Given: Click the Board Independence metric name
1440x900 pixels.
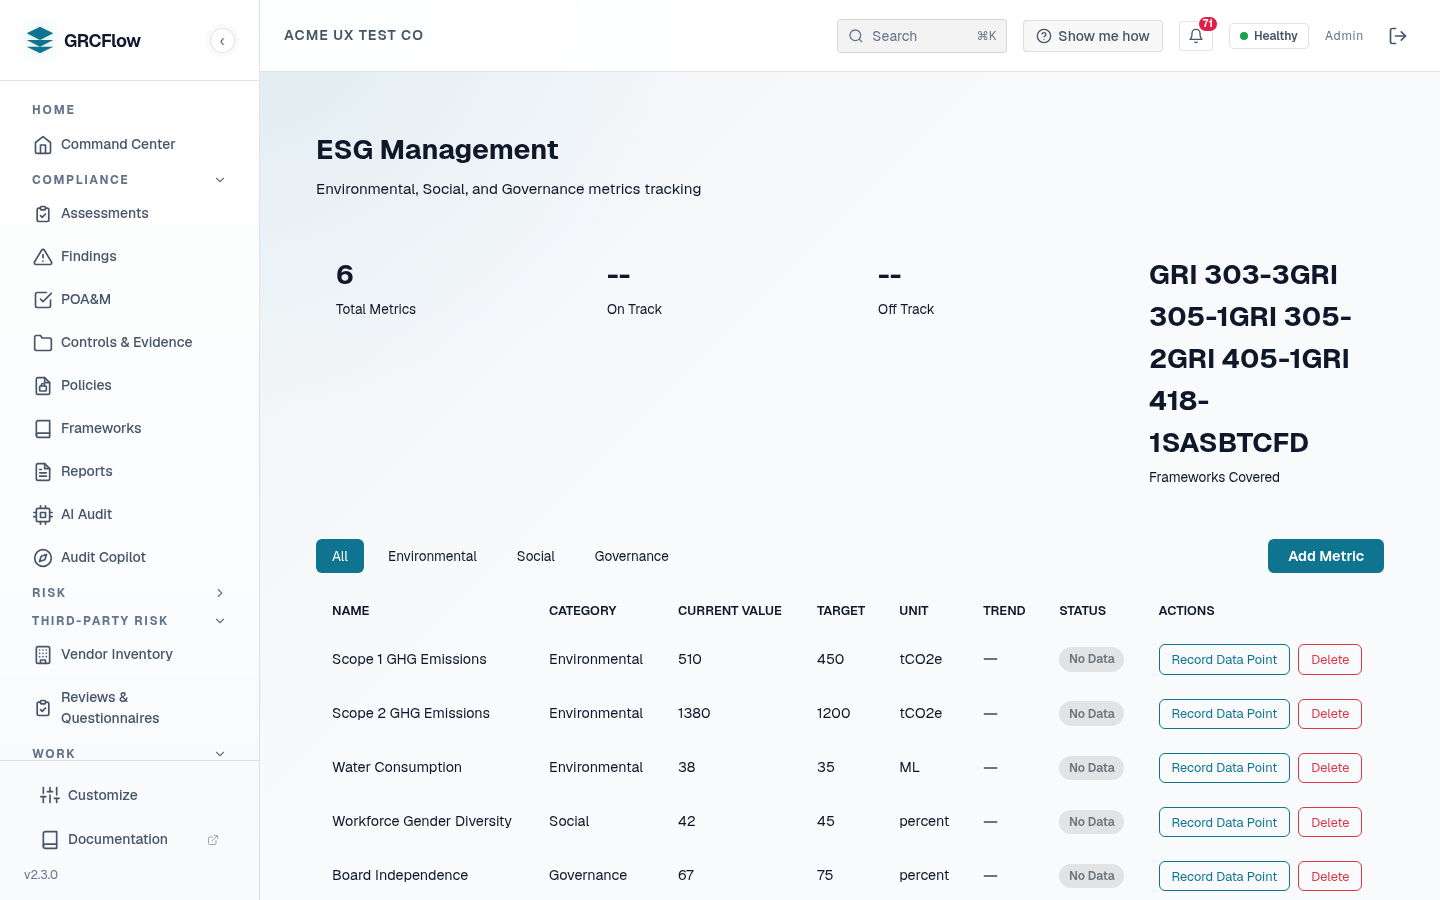Looking at the screenshot, I should click(400, 875).
